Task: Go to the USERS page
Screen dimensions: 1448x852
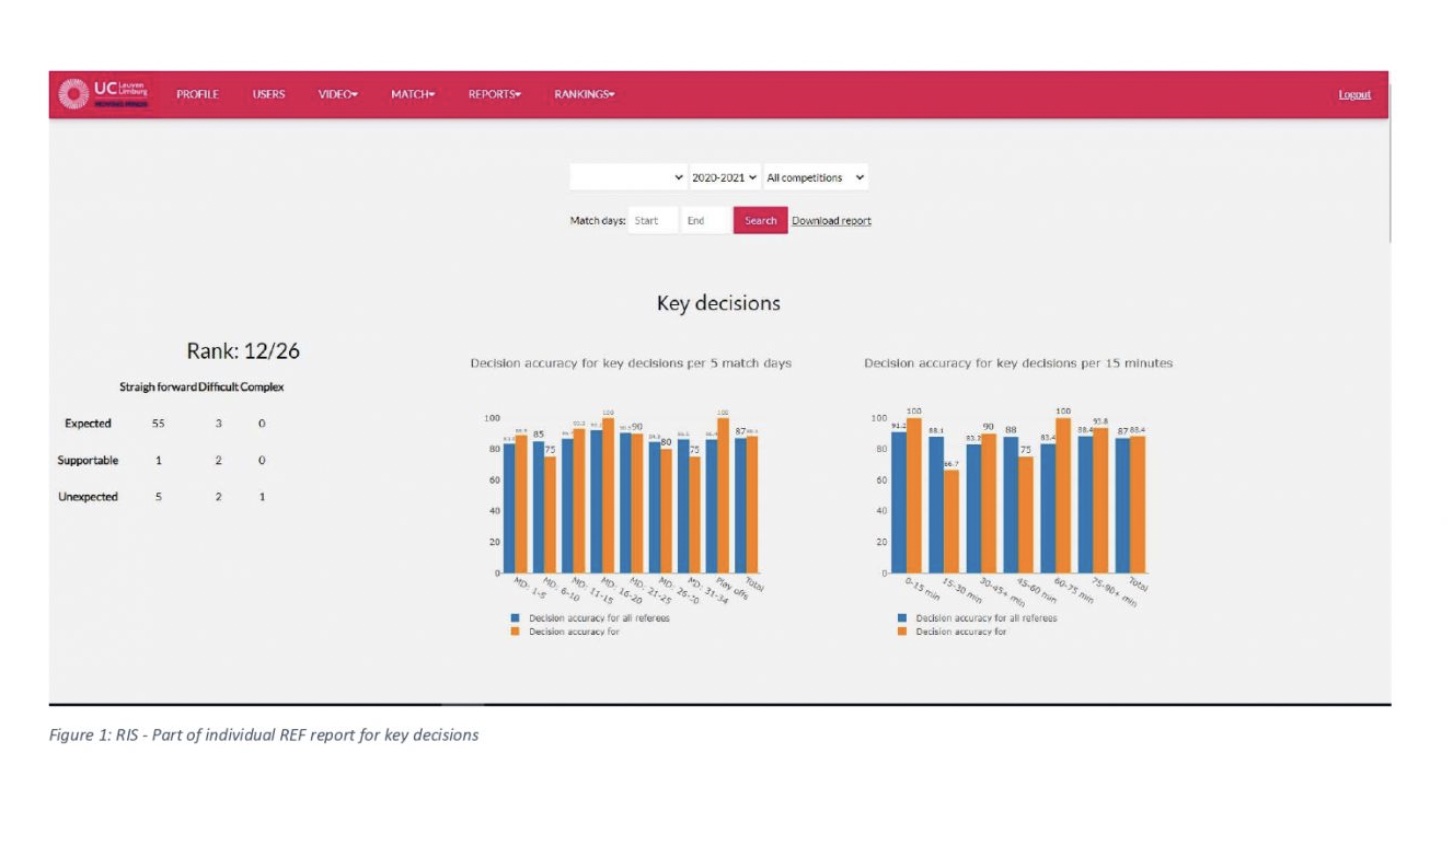Action: coord(268,94)
